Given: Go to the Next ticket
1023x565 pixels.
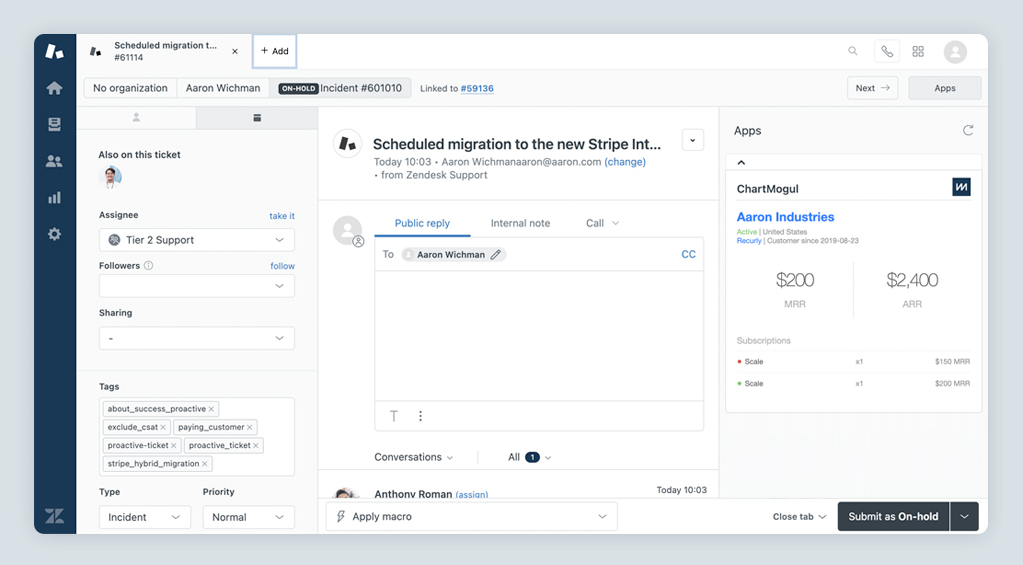Looking at the screenshot, I should pos(872,88).
